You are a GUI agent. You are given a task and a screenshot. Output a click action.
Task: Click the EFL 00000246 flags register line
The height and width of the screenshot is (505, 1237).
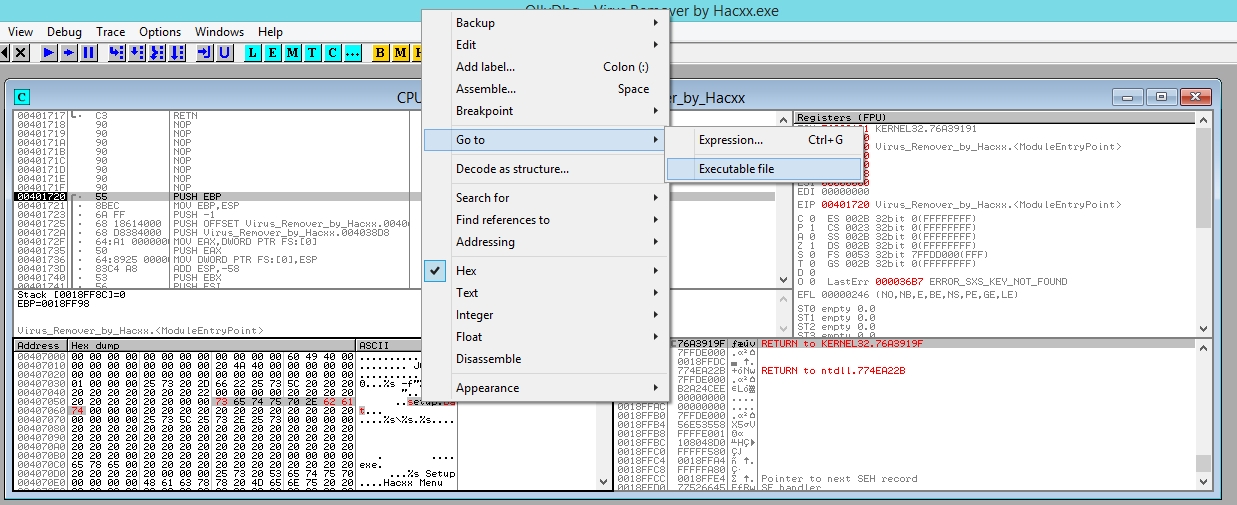pos(907,295)
